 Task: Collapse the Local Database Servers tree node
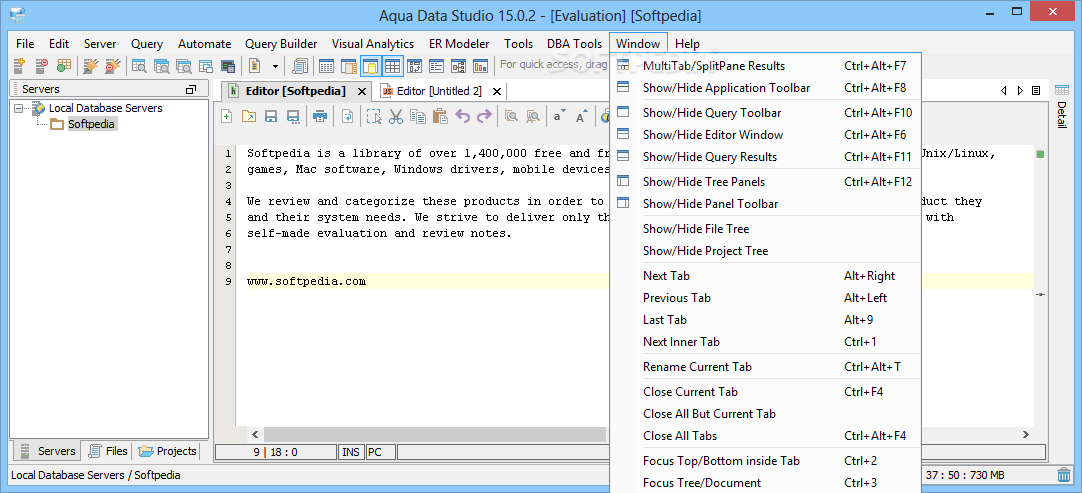pyautogui.click(x=18, y=108)
